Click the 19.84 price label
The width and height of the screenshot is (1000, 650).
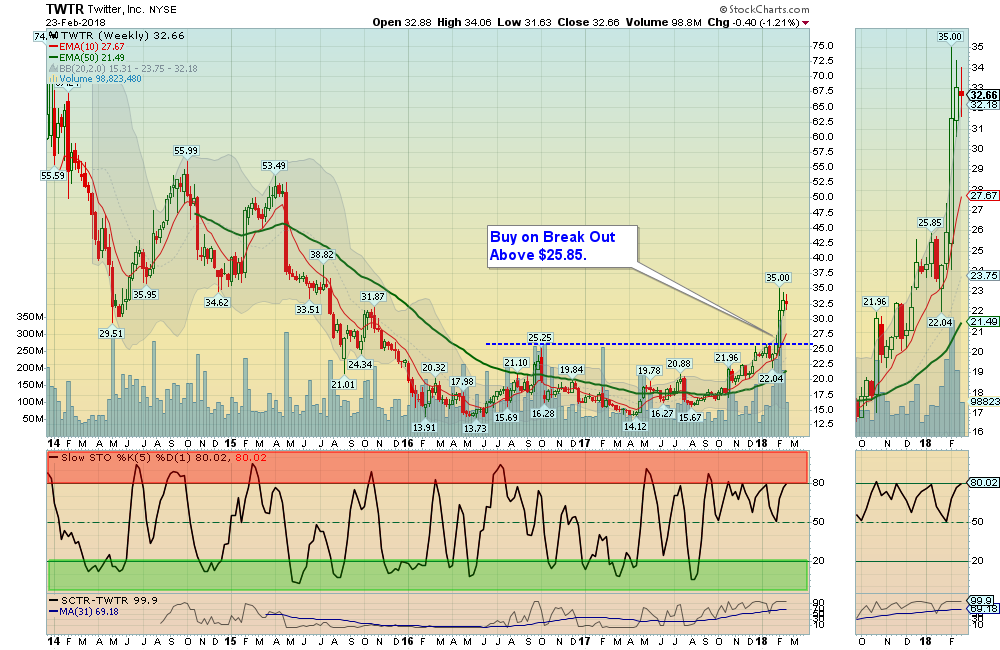(x=571, y=369)
